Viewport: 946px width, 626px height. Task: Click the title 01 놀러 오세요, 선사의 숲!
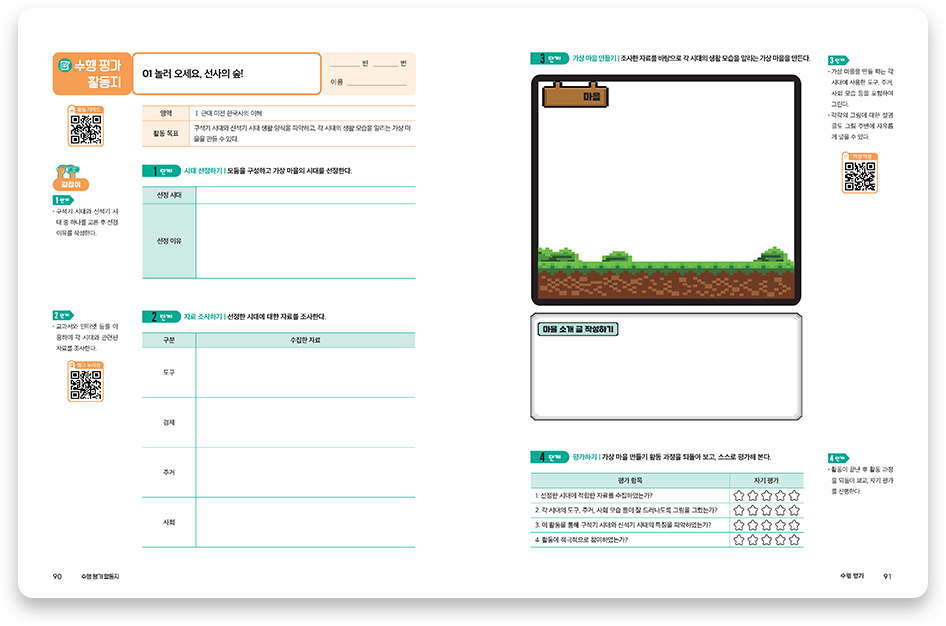192,74
